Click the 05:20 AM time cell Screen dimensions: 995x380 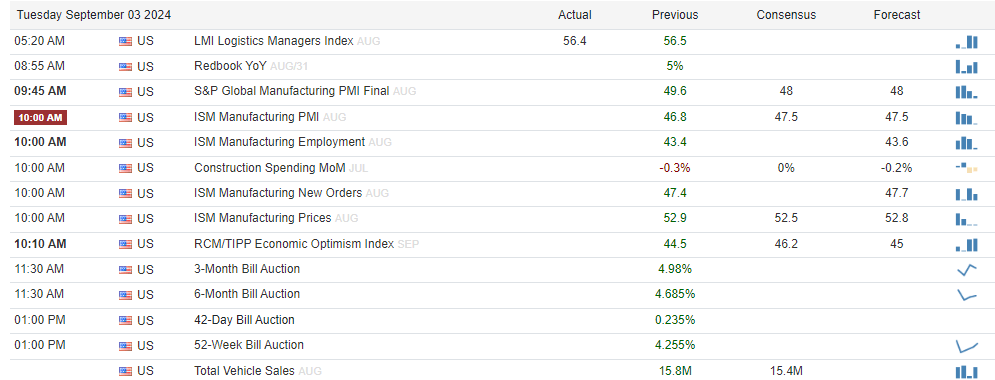(x=40, y=41)
